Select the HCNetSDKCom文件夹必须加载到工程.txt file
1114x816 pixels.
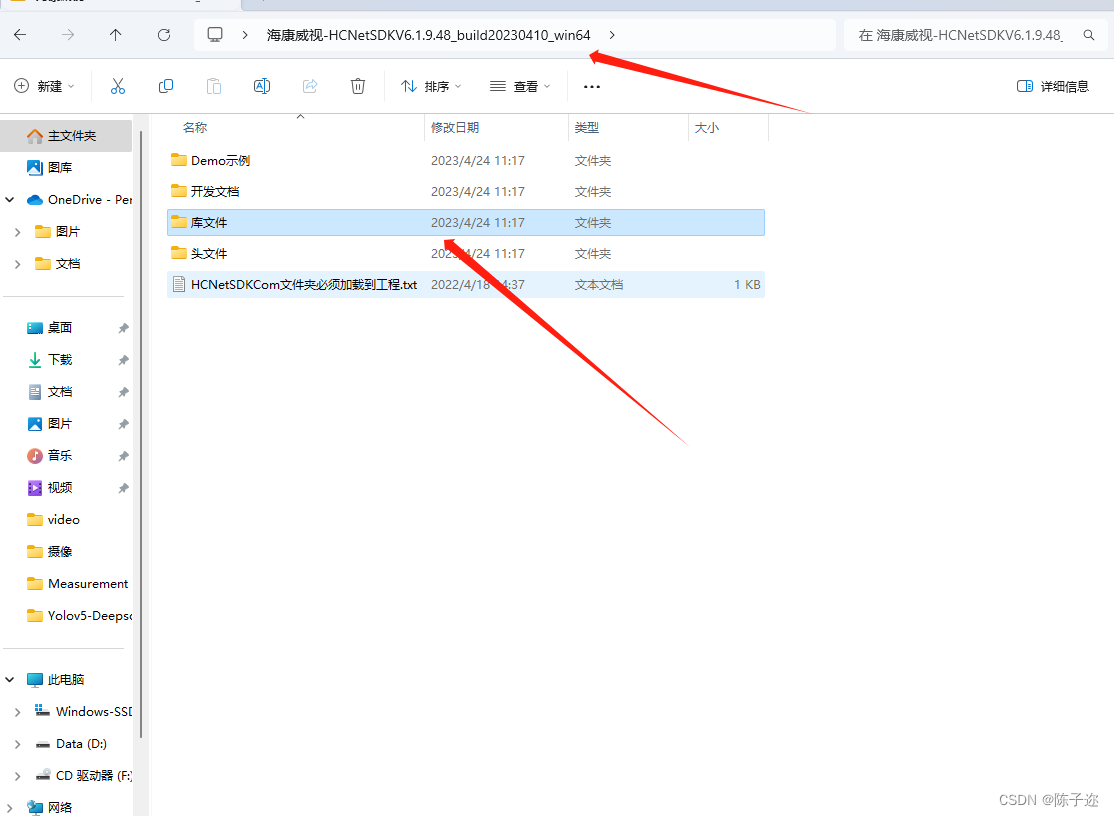pyautogui.click(x=465, y=284)
